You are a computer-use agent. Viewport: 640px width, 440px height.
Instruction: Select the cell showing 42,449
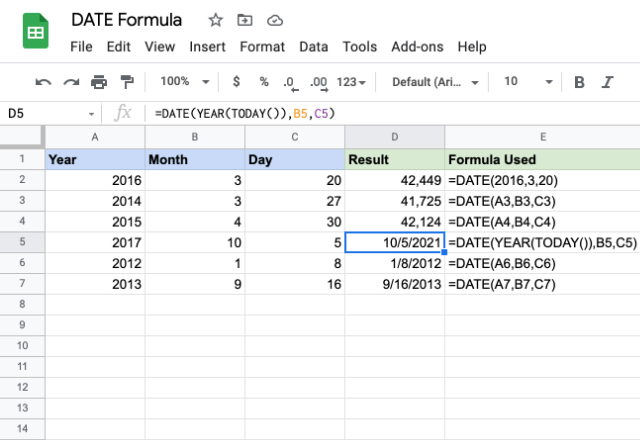[x=395, y=180]
